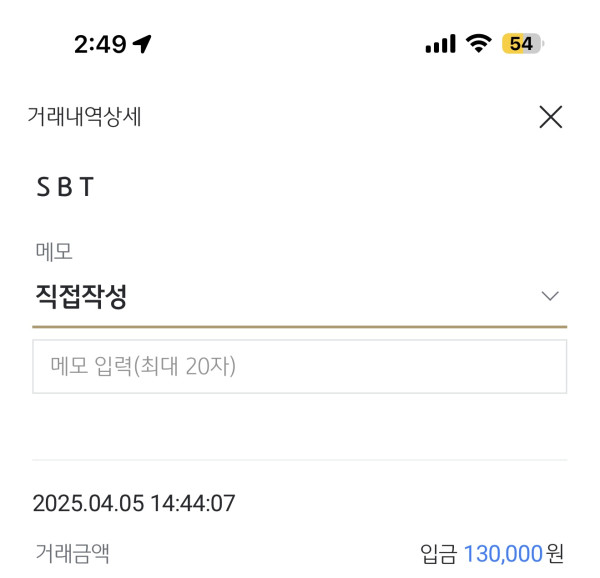
Task: Tap the 원 currency unit
Action: tap(556, 552)
